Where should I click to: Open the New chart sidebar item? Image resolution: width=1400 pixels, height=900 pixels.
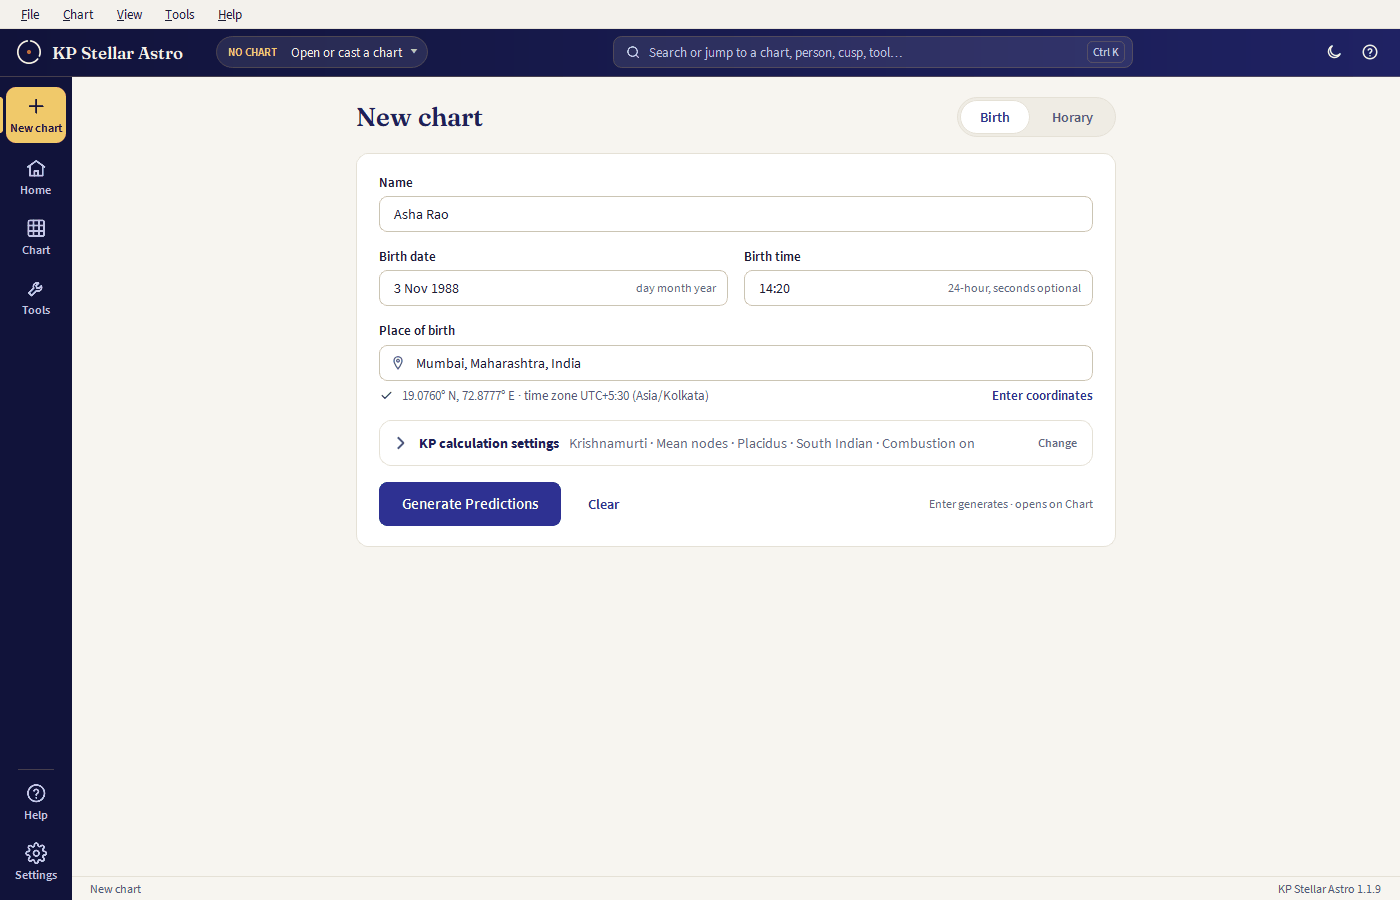pyautogui.click(x=36, y=115)
